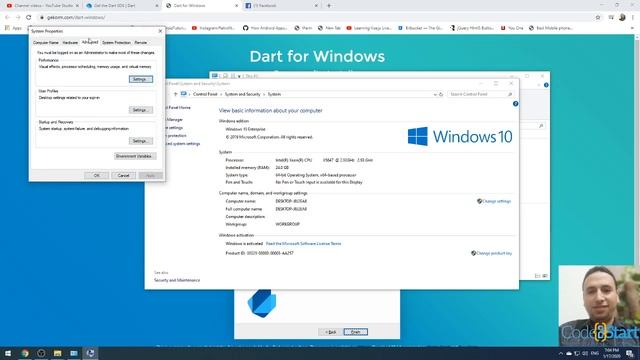Open the GitHub Android Apps bookmark

(x=265, y=28)
